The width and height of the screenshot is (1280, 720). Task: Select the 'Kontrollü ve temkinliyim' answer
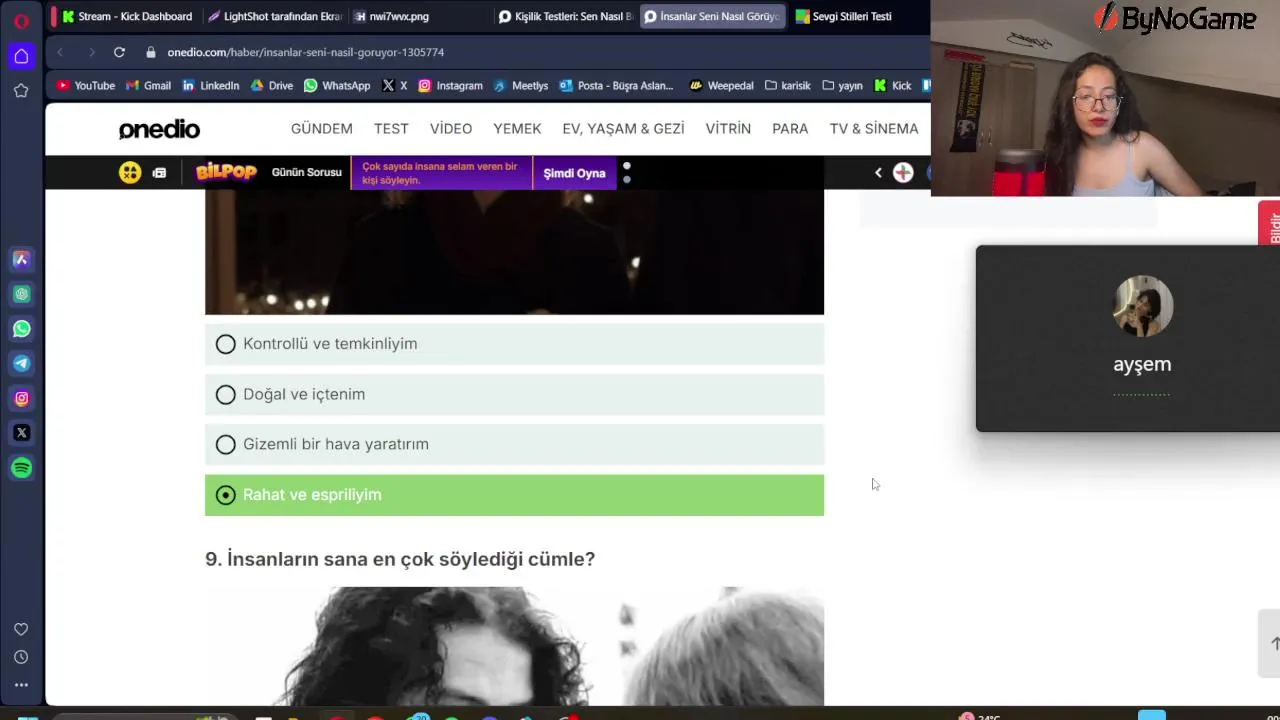coord(514,344)
